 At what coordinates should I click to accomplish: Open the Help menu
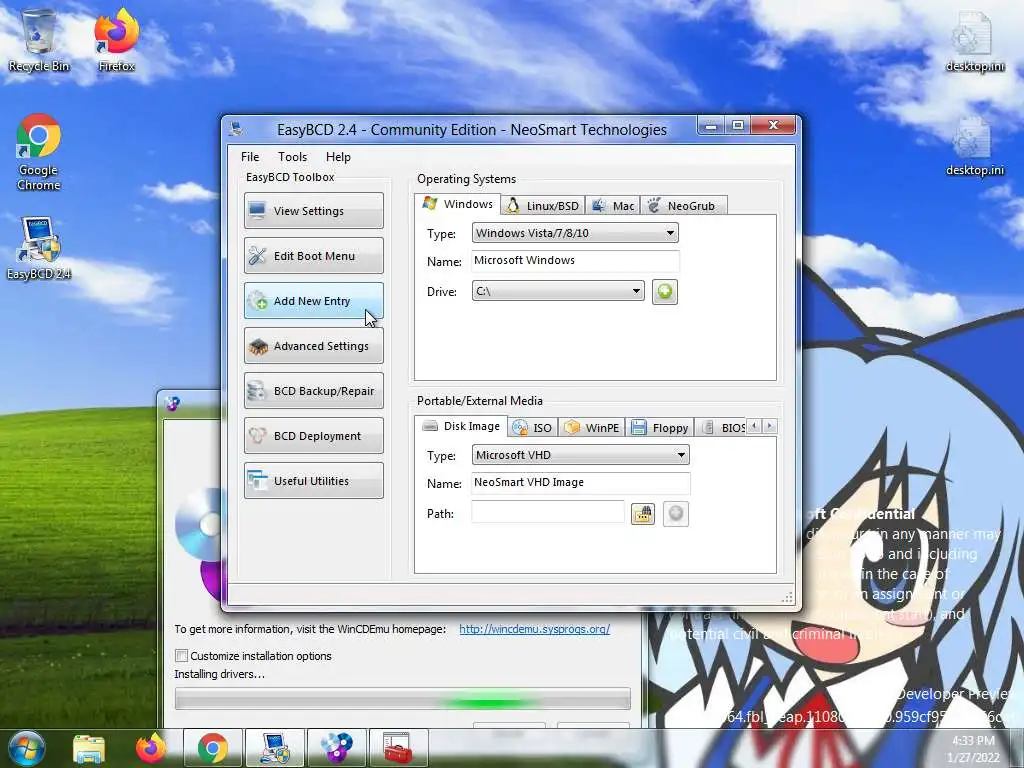pyautogui.click(x=338, y=157)
